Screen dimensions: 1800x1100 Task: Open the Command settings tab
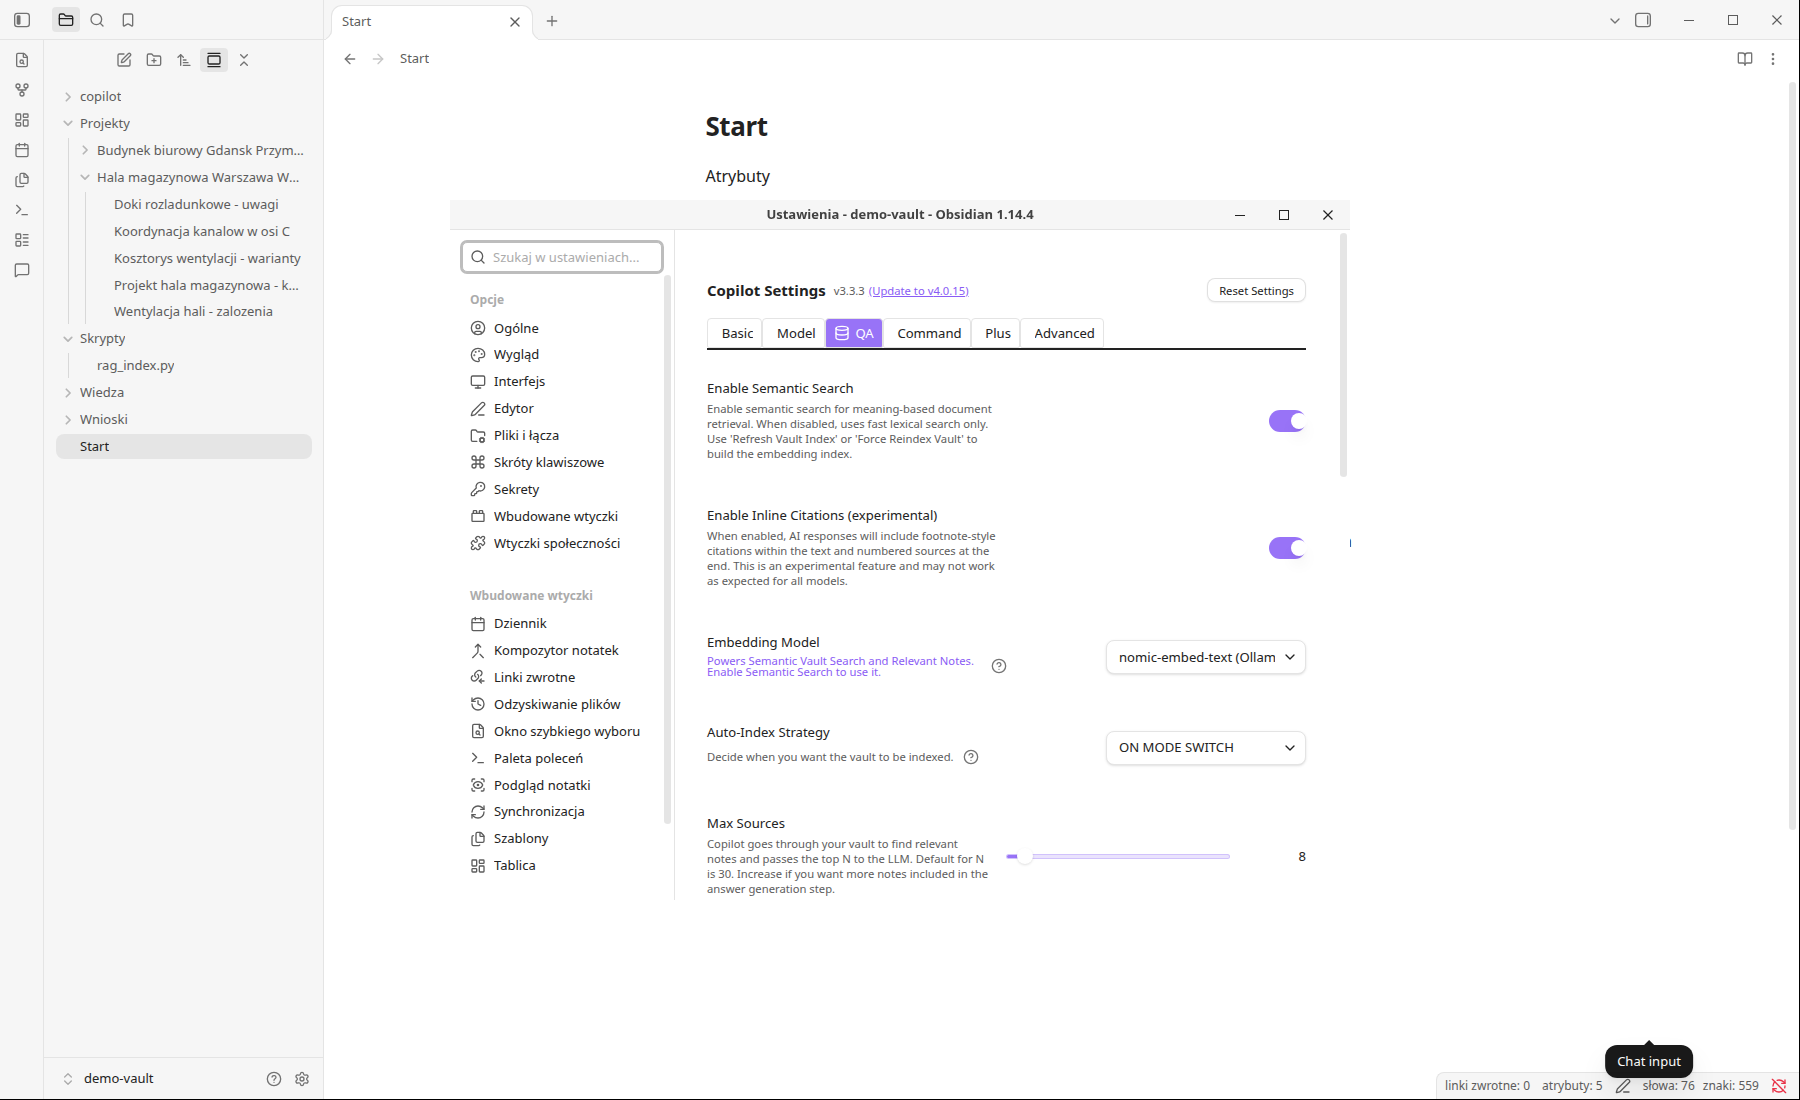coord(929,333)
